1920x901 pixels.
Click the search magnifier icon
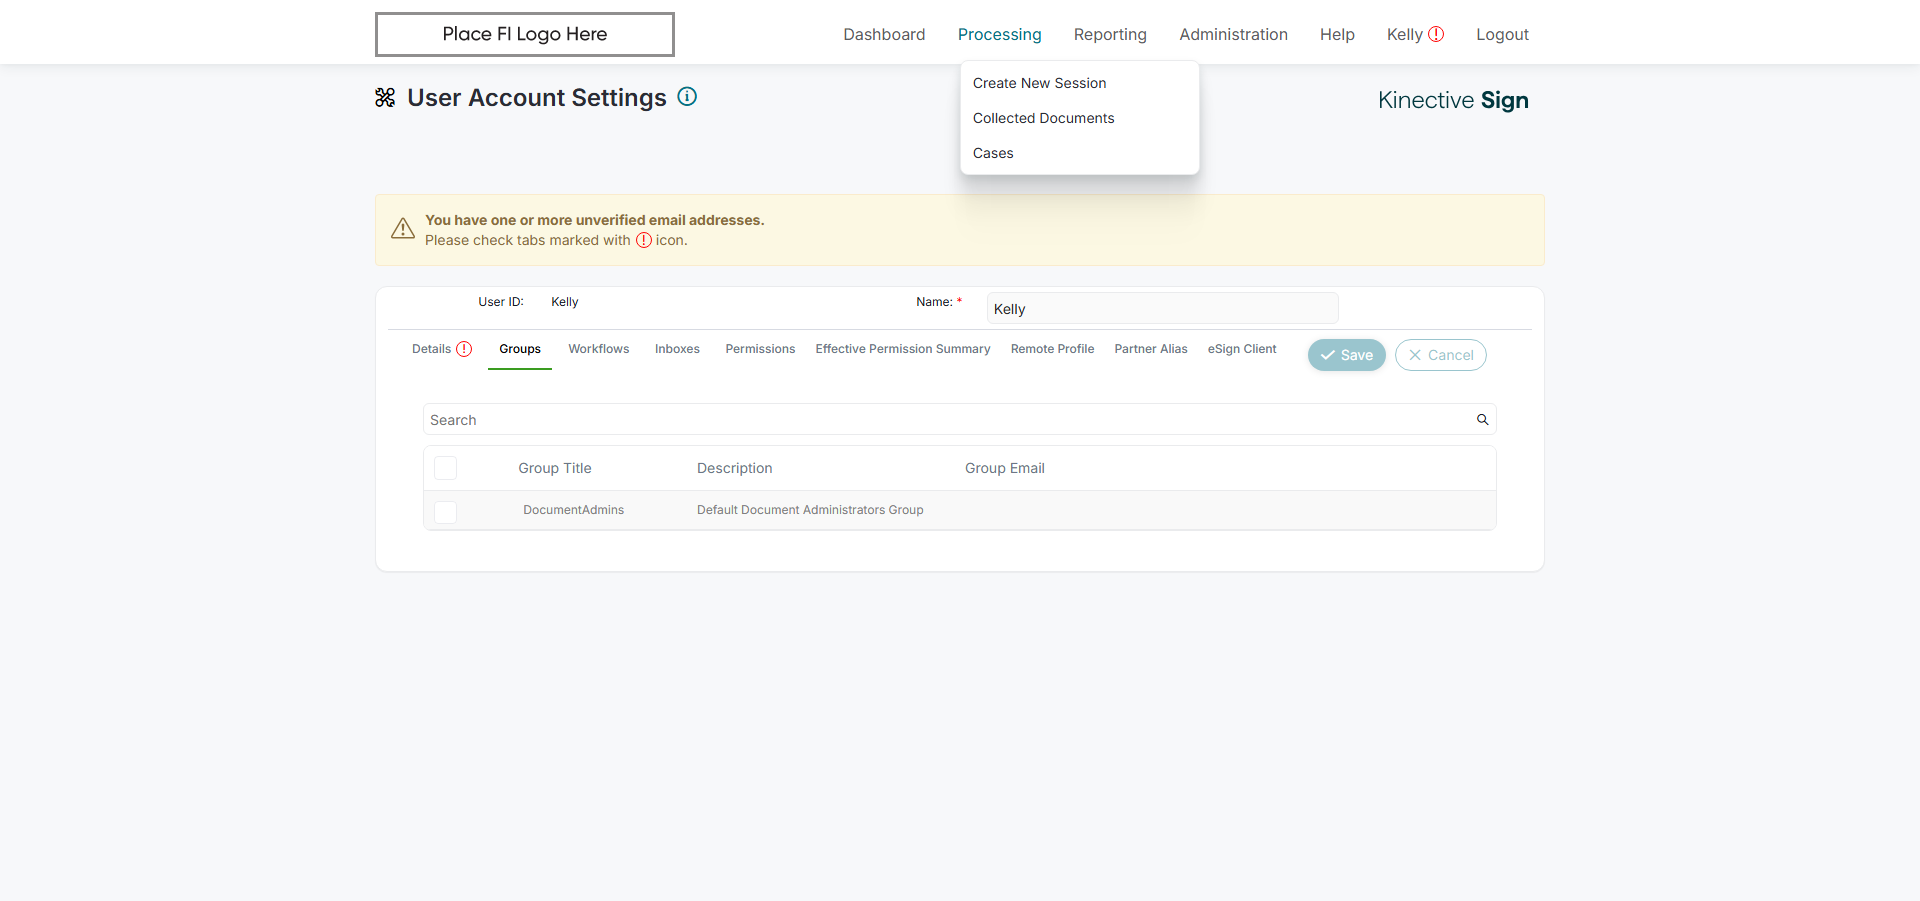click(1483, 420)
